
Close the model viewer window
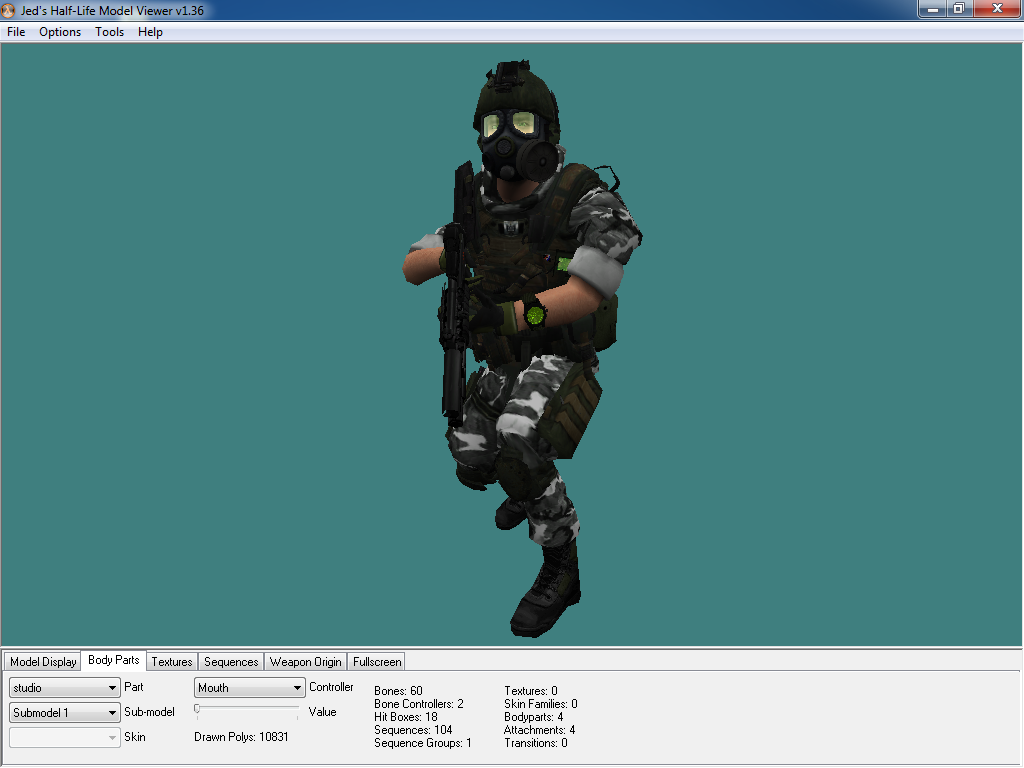[997, 8]
